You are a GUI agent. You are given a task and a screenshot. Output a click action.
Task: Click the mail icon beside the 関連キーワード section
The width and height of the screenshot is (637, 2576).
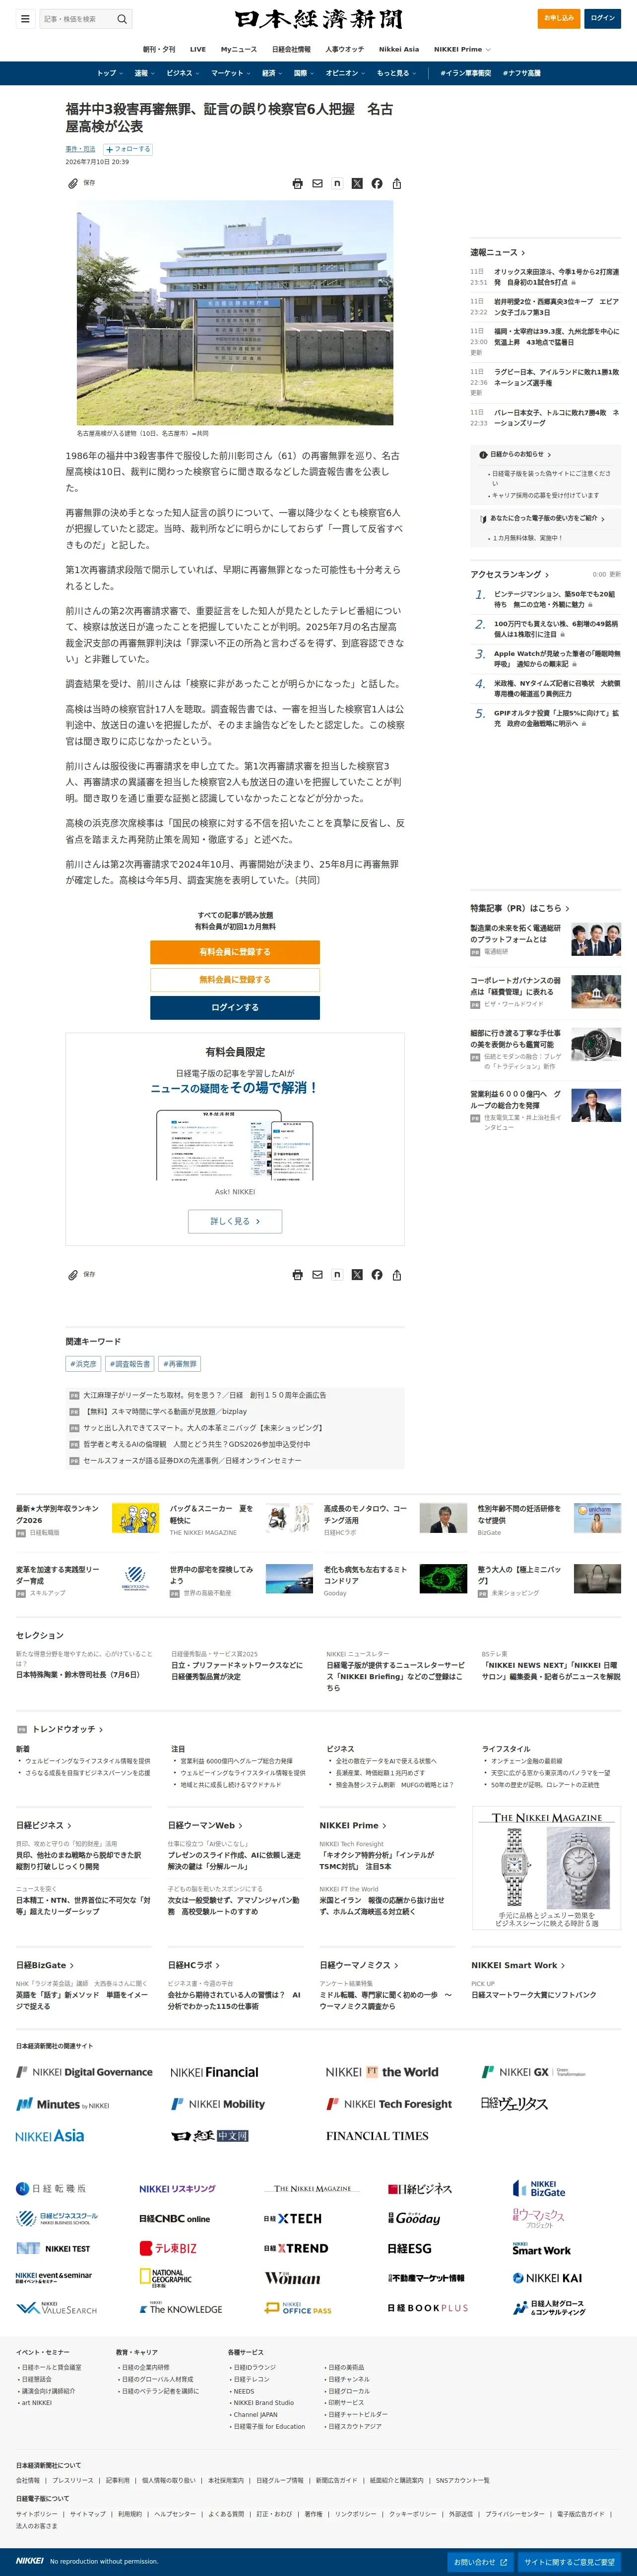317,1275
